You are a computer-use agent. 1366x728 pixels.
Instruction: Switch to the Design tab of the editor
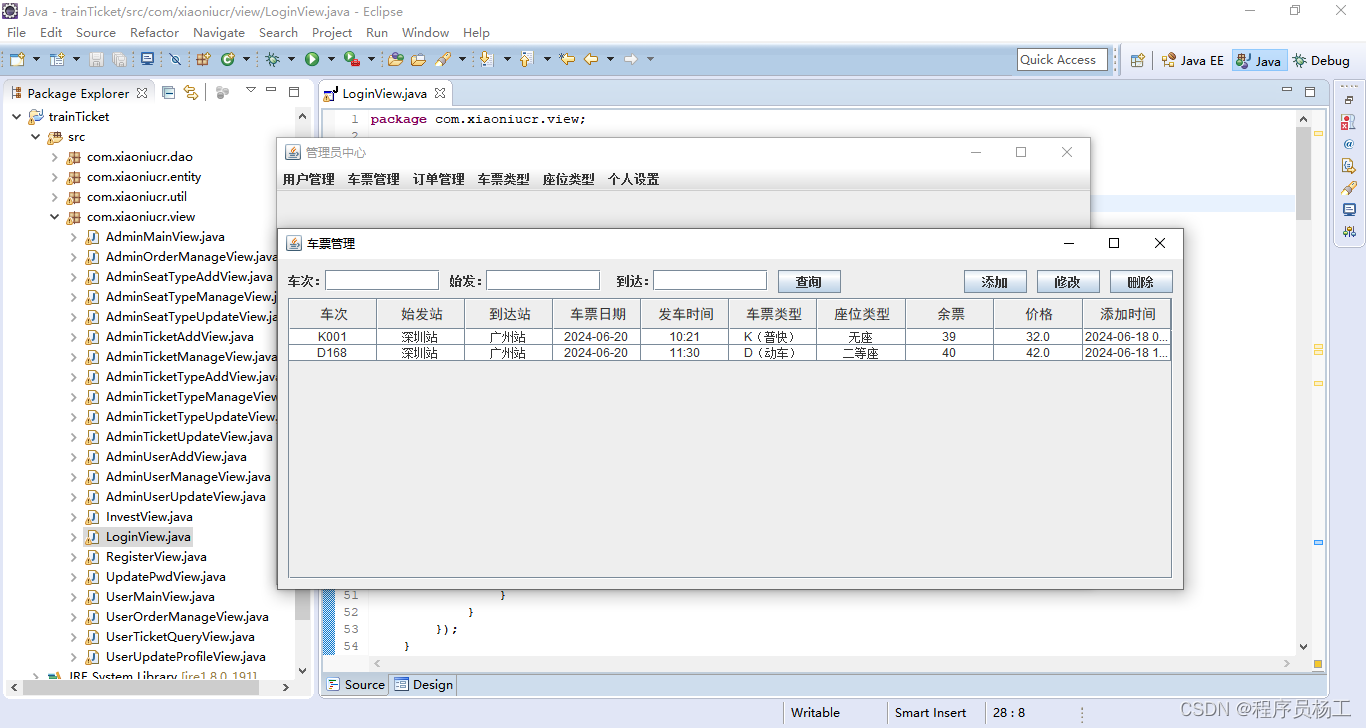424,684
